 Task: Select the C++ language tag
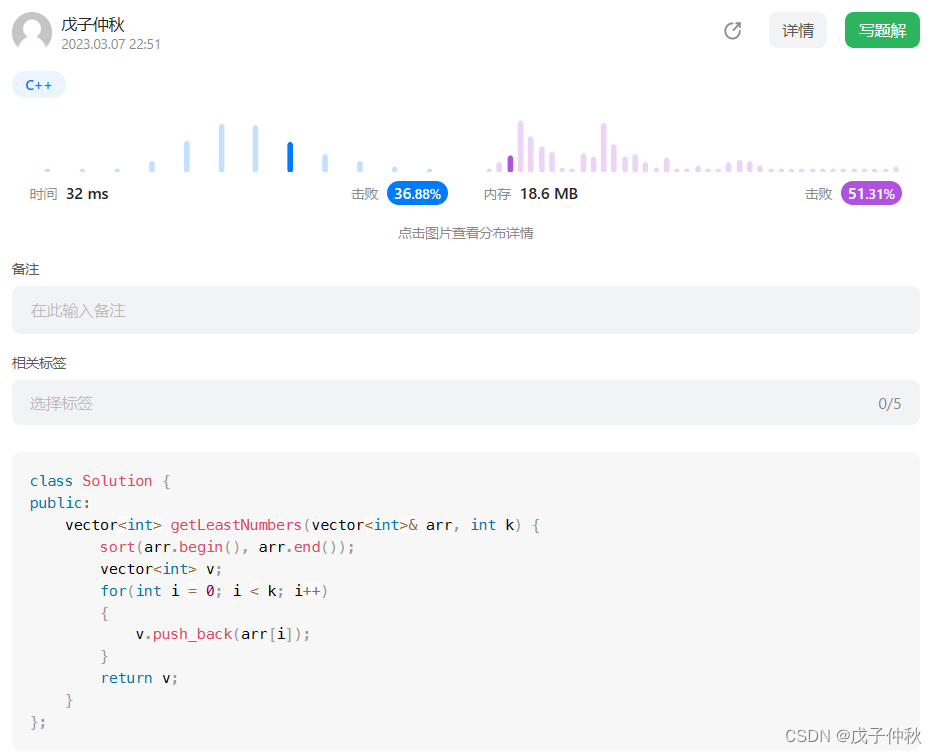coord(39,85)
